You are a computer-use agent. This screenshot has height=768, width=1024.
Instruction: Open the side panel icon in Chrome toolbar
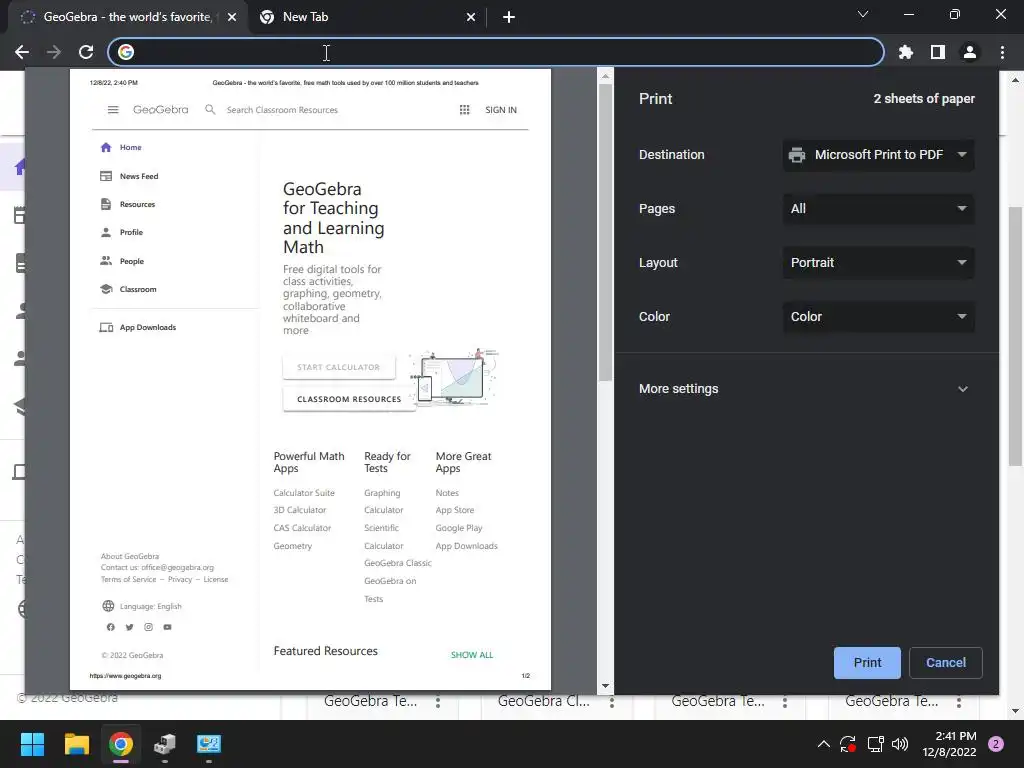coord(938,52)
